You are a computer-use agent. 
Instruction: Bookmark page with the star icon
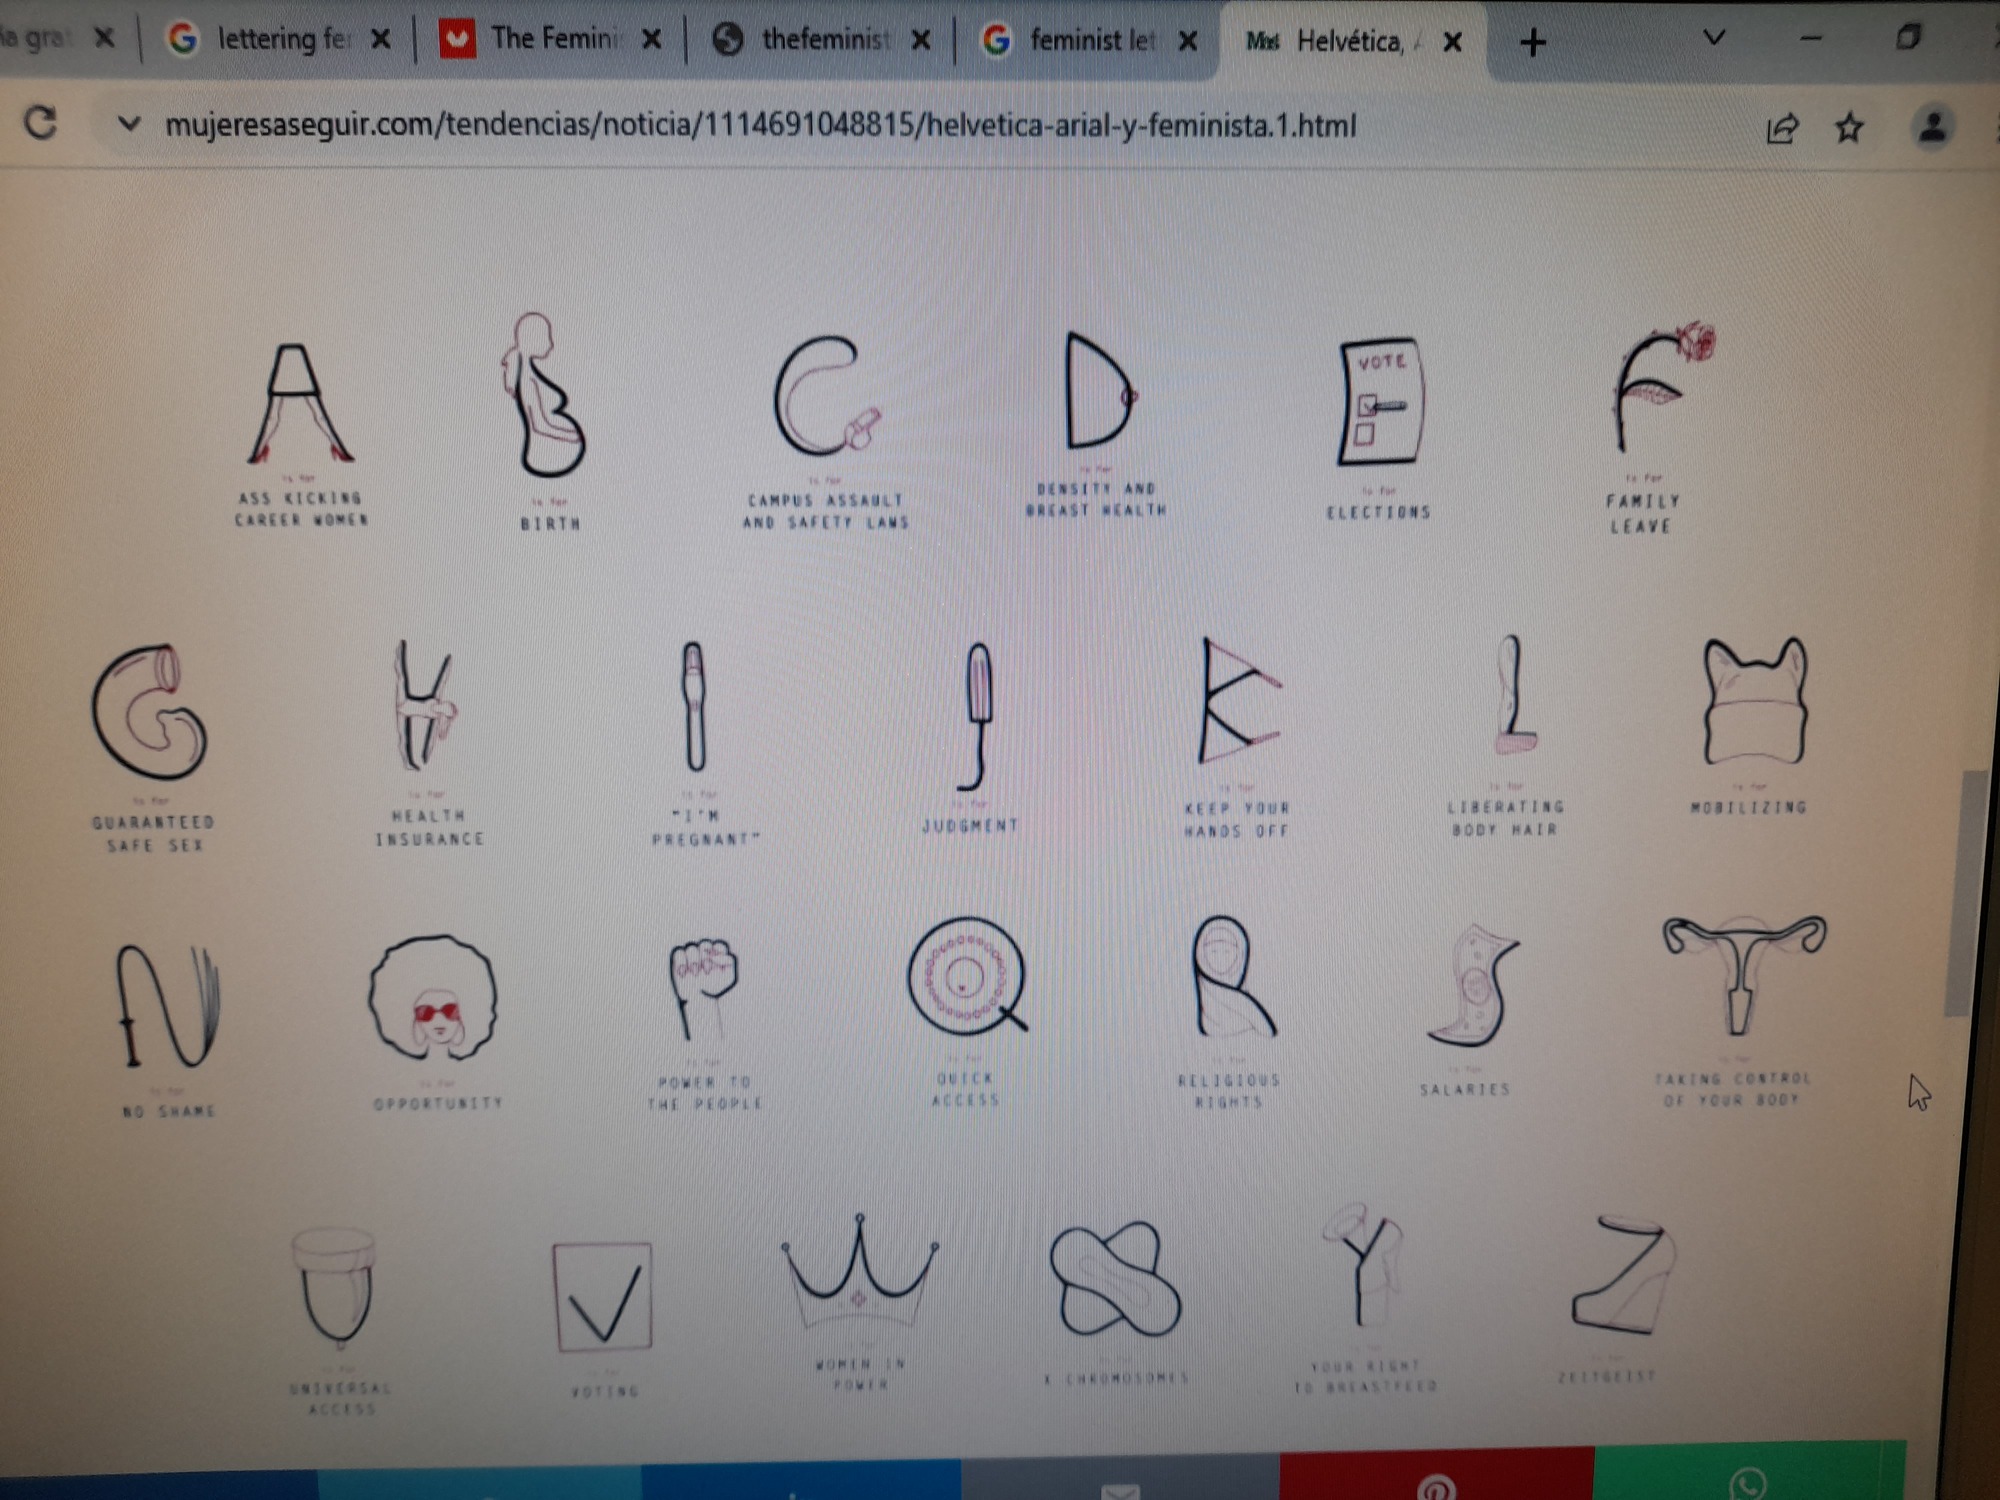[1849, 127]
